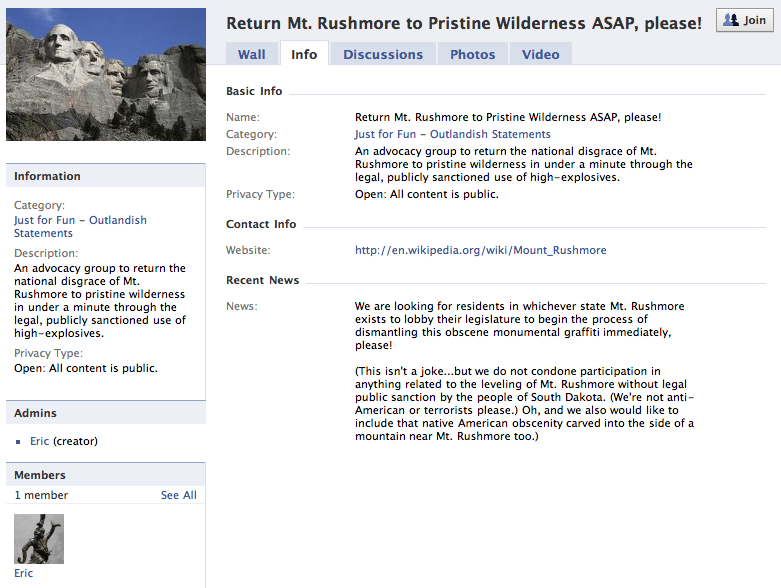Click the Basic Info description paragraph text

click(x=523, y=164)
